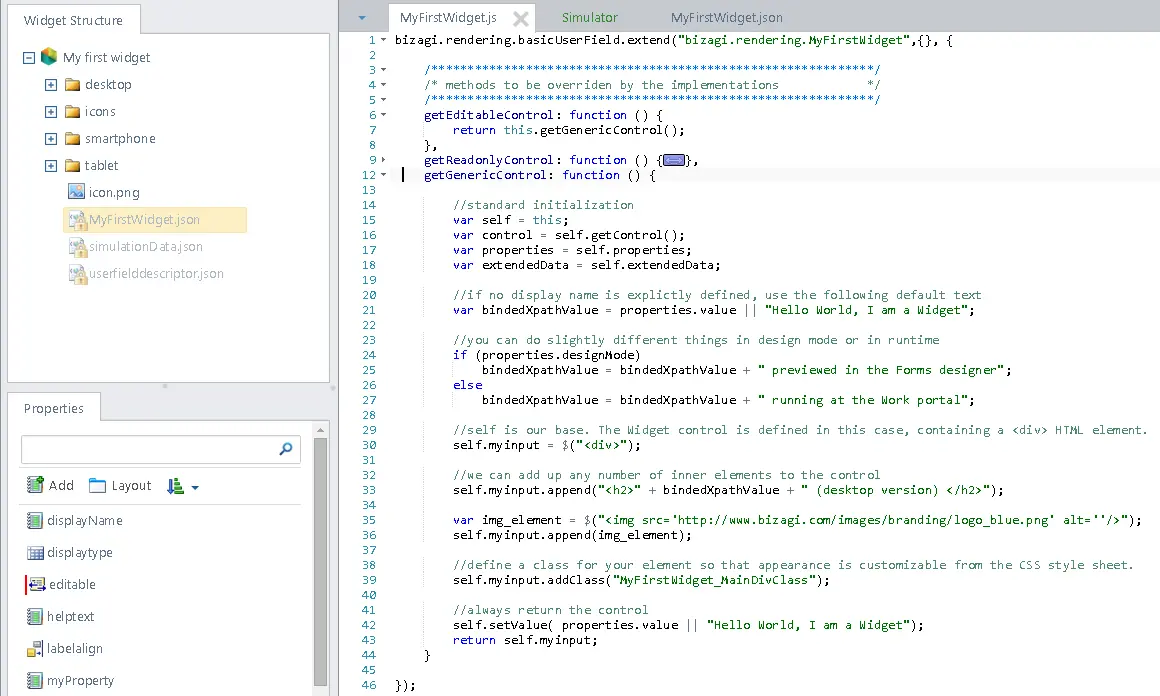Select the displaytype property text
This screenshot has height=696, width=1160.
click(80, 553)
